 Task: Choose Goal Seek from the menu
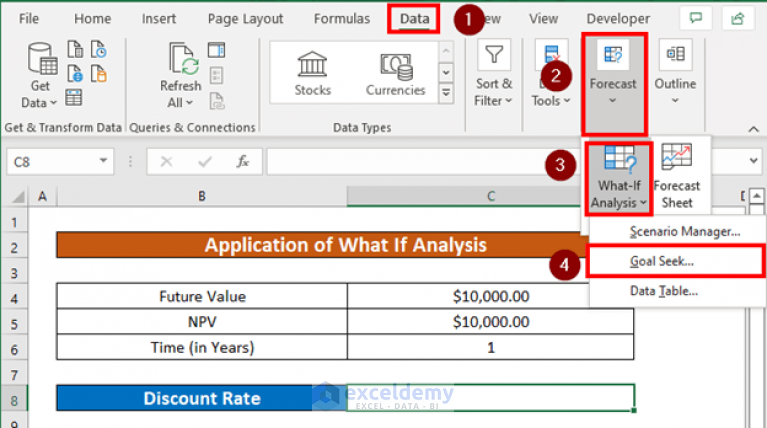(675, 261)
